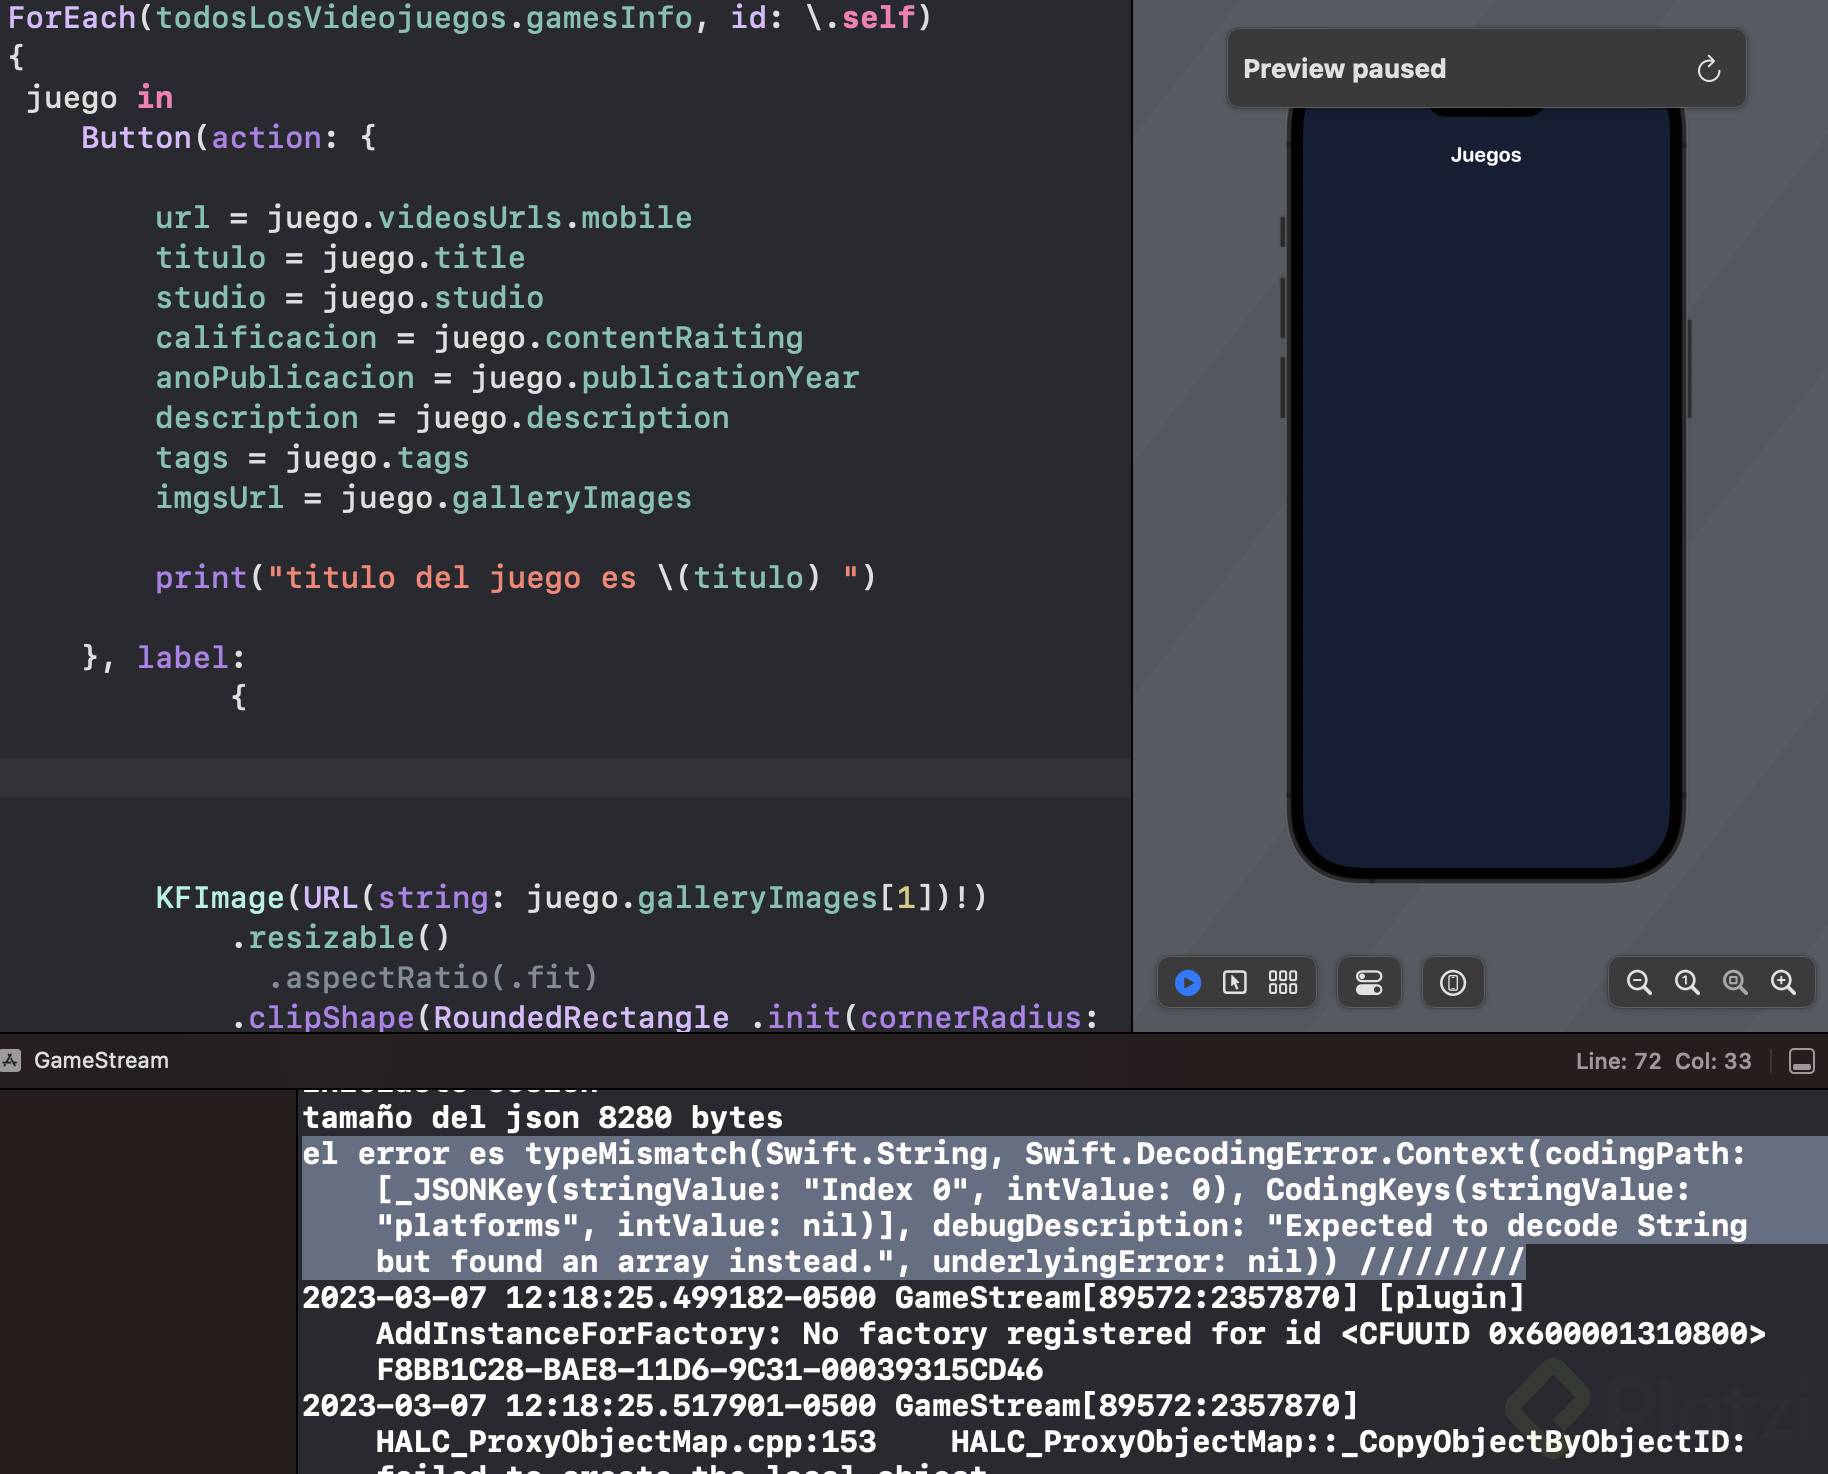Screen dimensions: 1828x1474
Task: Click the line 'url = juego.videosUrls.mobile'
Action: (424, 218)
